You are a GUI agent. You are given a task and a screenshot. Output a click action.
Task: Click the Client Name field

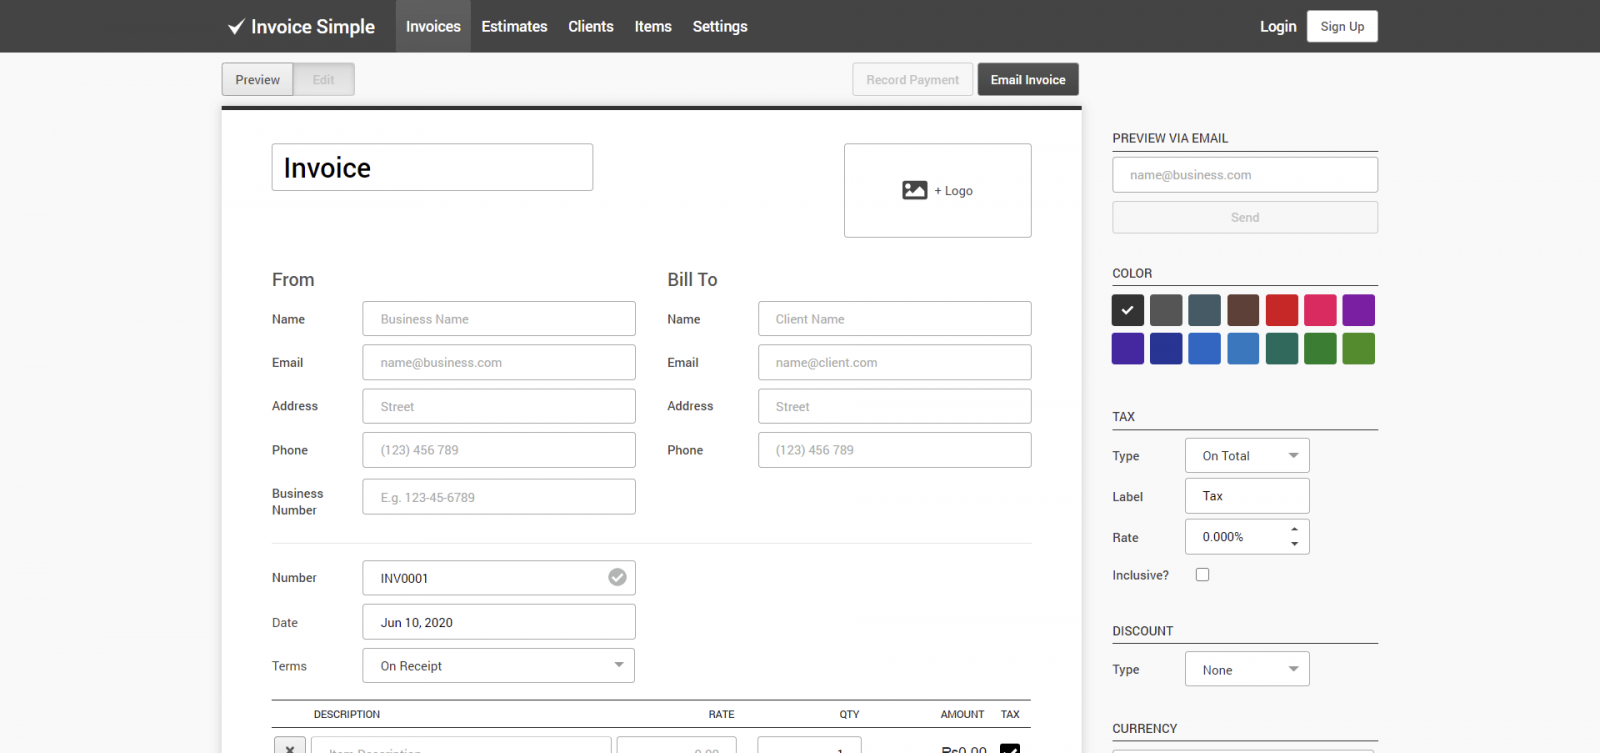894,319
